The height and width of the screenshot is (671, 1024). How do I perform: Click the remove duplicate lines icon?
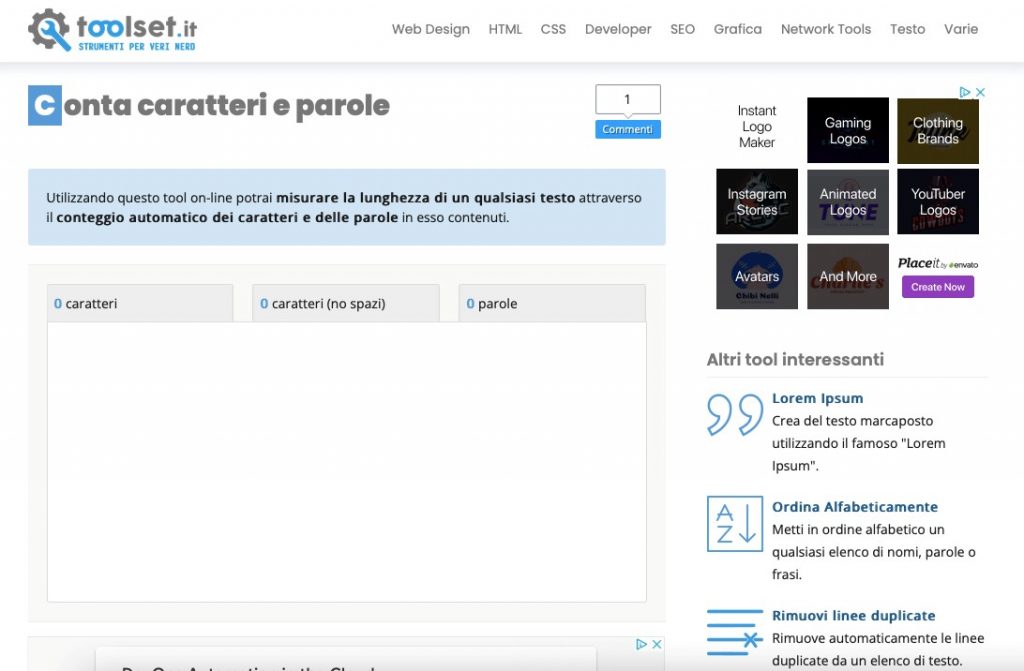[735, 632]
